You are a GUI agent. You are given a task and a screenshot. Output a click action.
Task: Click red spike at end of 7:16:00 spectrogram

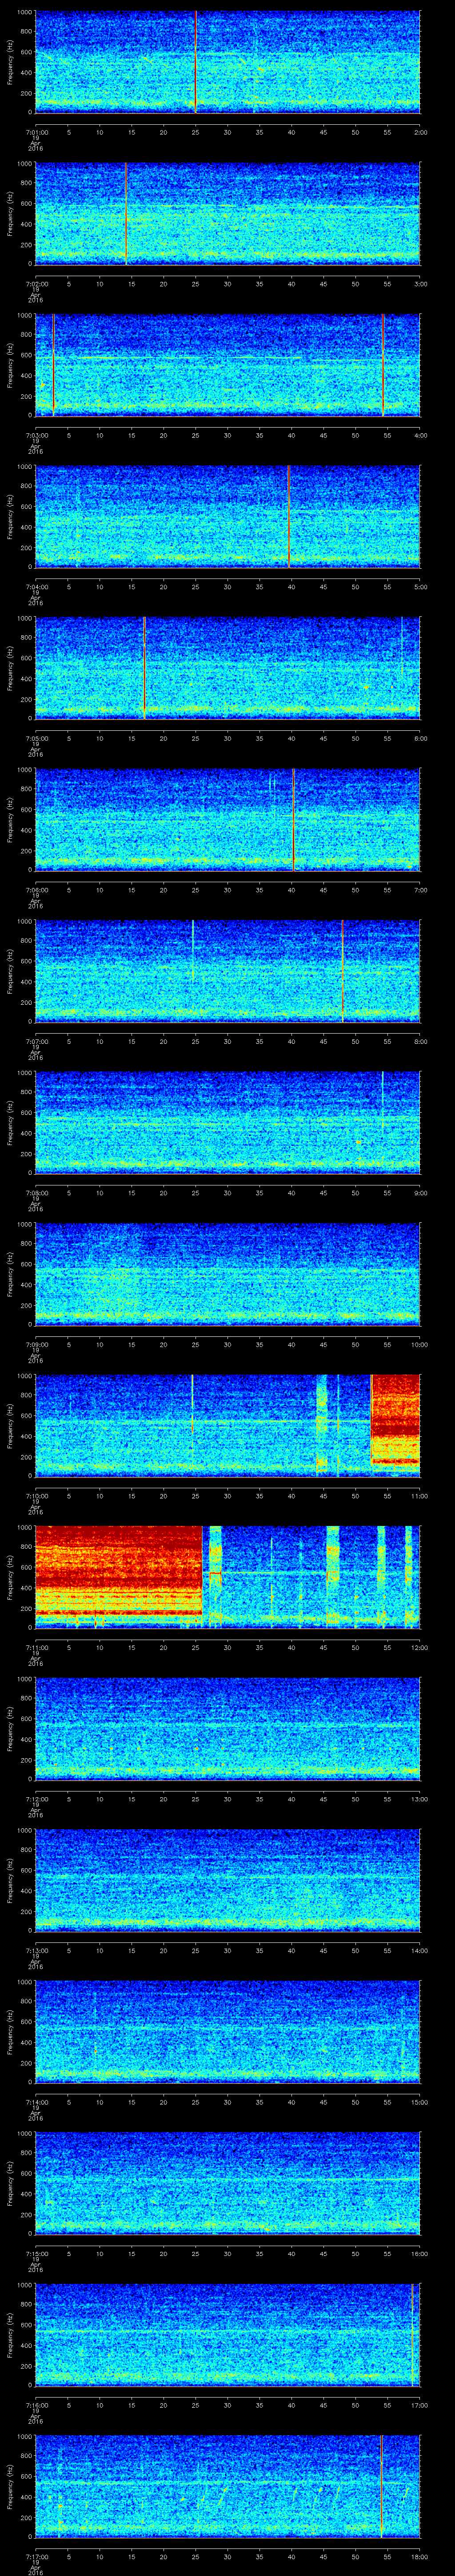click(412, 2334)
